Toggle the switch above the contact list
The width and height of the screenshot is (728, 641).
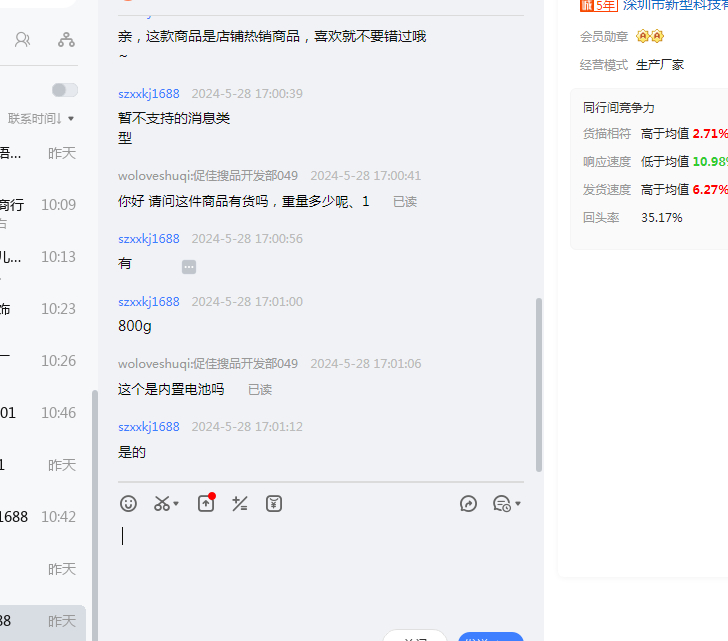[65, 90]
